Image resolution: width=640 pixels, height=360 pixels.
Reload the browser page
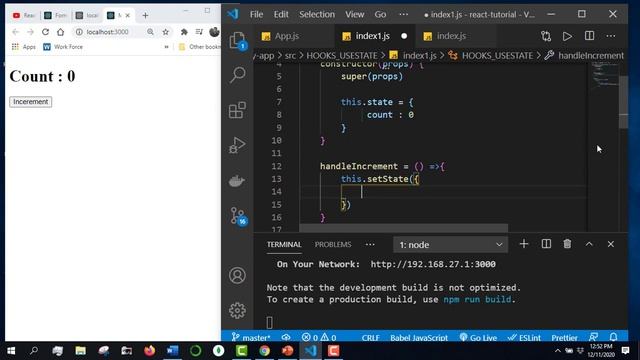tap(45, 32)
